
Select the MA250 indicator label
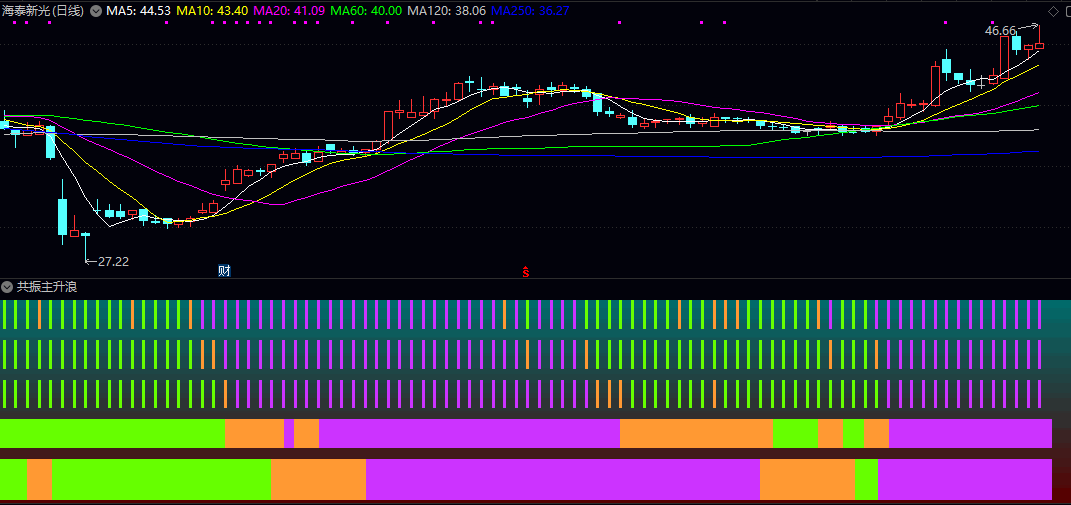click(531, 11)
